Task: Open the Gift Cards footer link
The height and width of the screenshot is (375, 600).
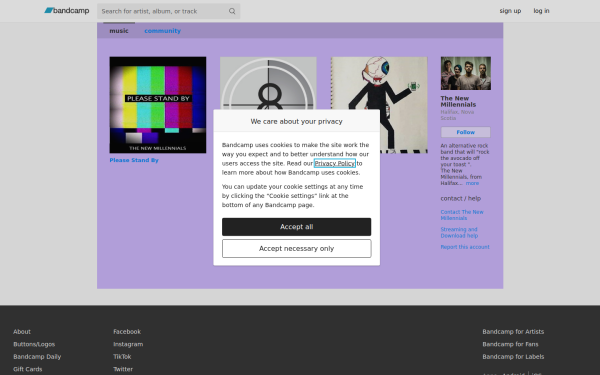Action: point(28,369)
